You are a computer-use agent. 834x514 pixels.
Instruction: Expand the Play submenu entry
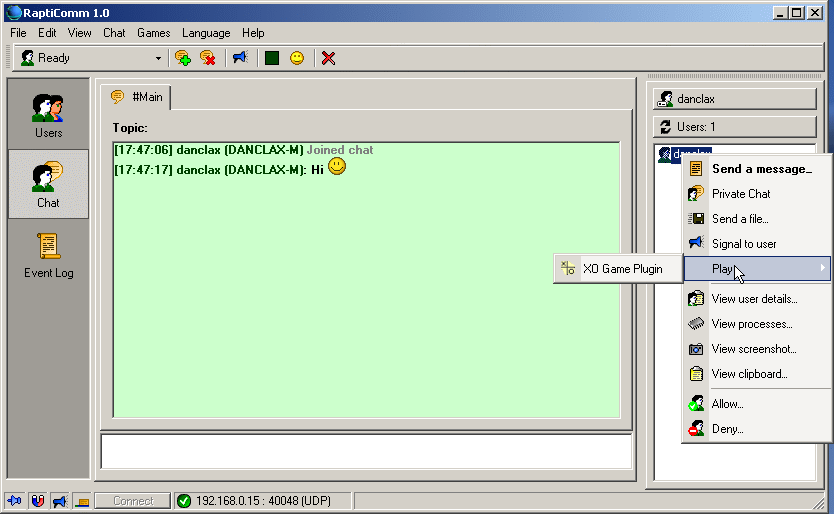[x=757, y=269]
